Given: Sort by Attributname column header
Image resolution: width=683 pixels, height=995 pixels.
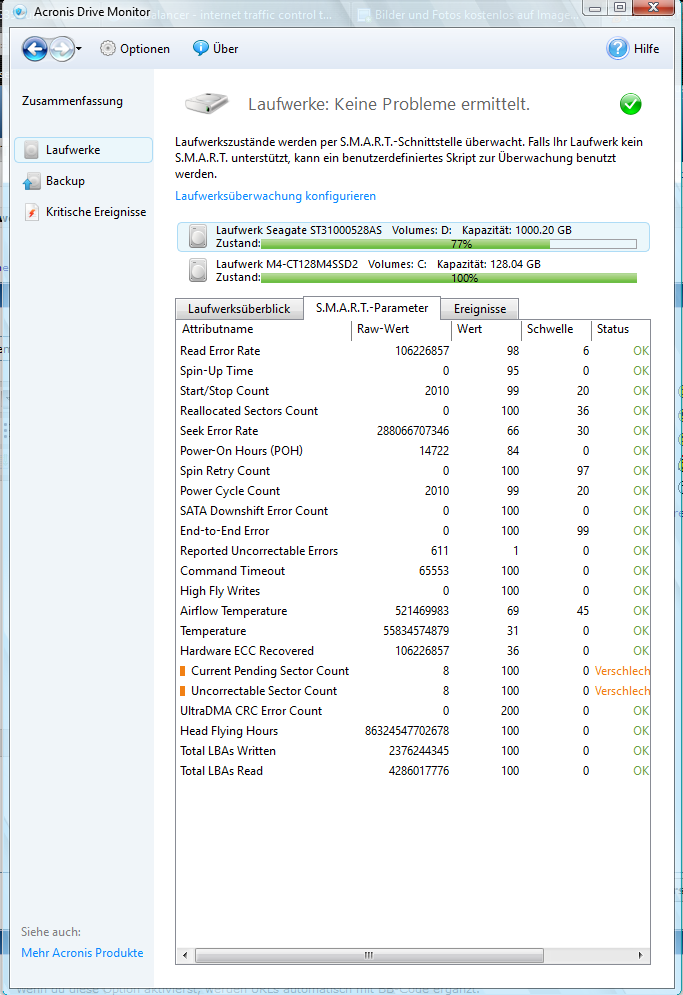Looking at the screenshot, I should 263,329.
